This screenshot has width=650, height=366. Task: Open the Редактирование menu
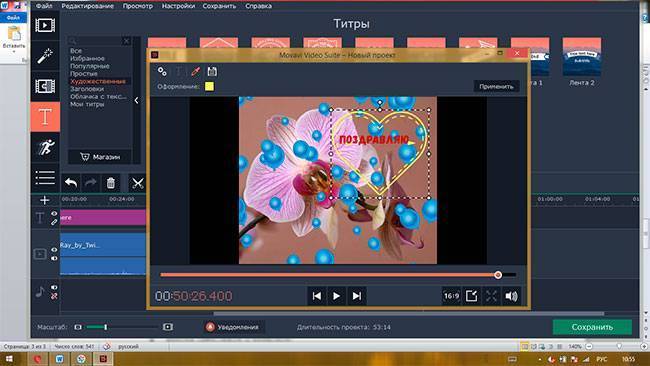click(87, 6)
